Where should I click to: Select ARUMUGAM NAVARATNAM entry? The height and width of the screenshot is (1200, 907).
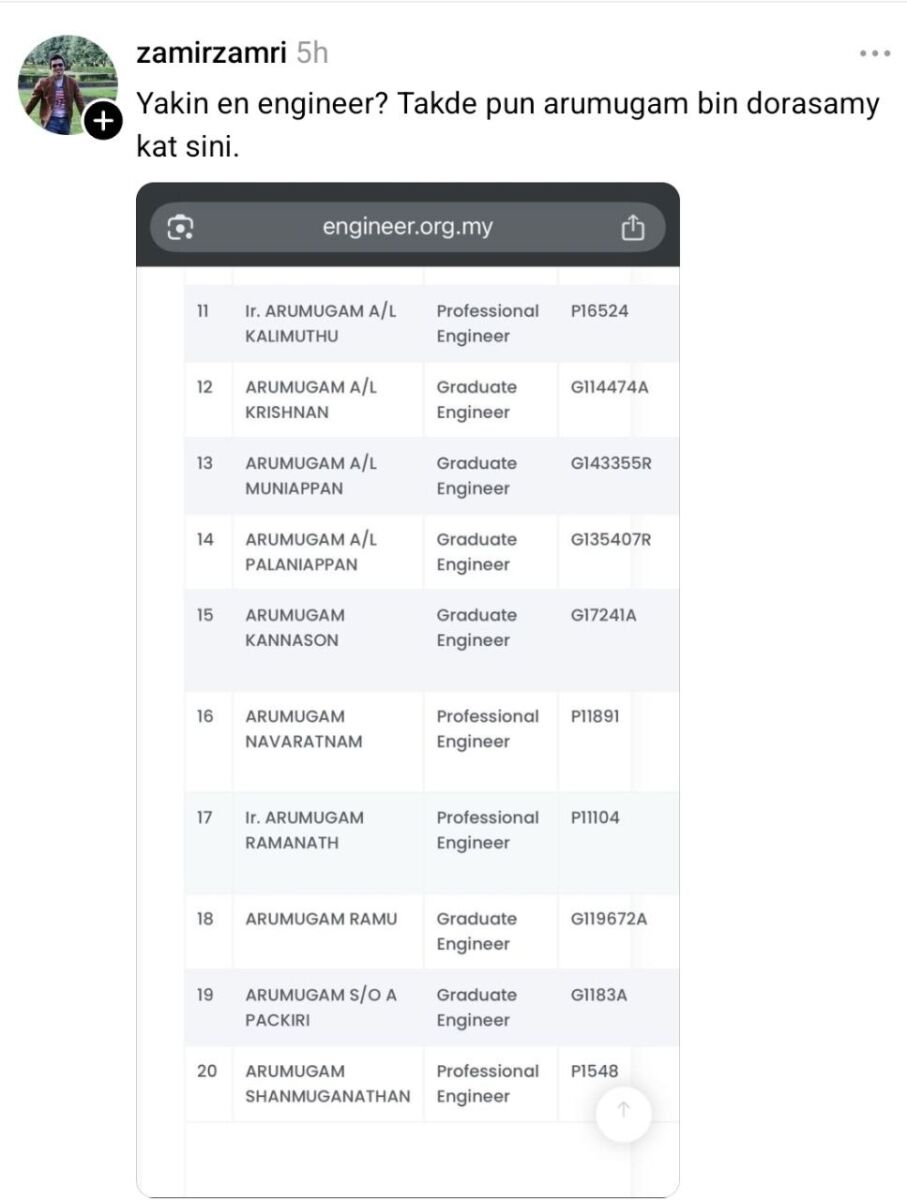click(x=303, y=729)
